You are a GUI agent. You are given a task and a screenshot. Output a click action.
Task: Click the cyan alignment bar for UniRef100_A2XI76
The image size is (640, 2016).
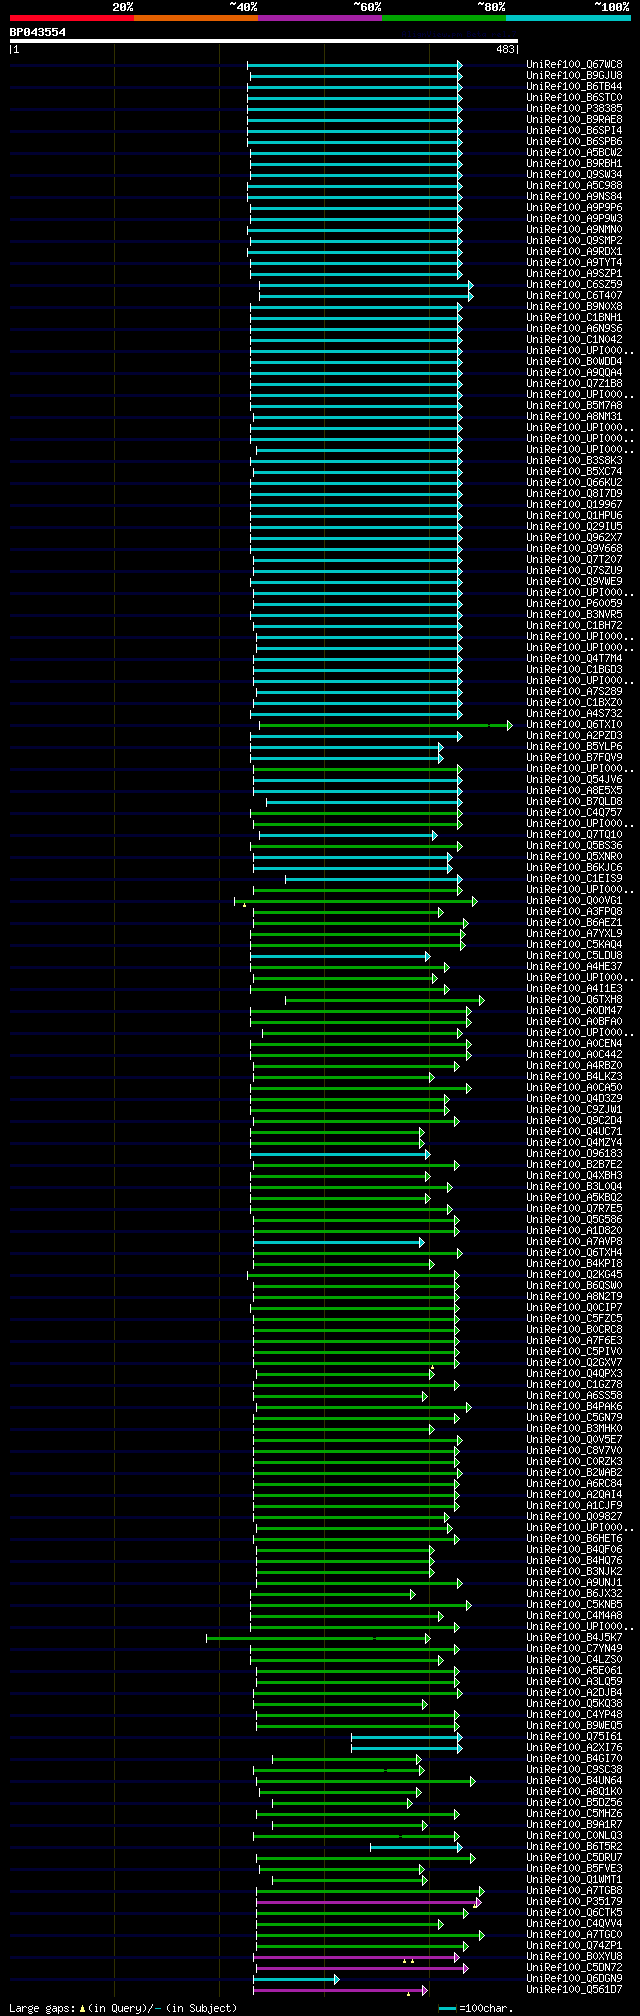(406, 1747)
